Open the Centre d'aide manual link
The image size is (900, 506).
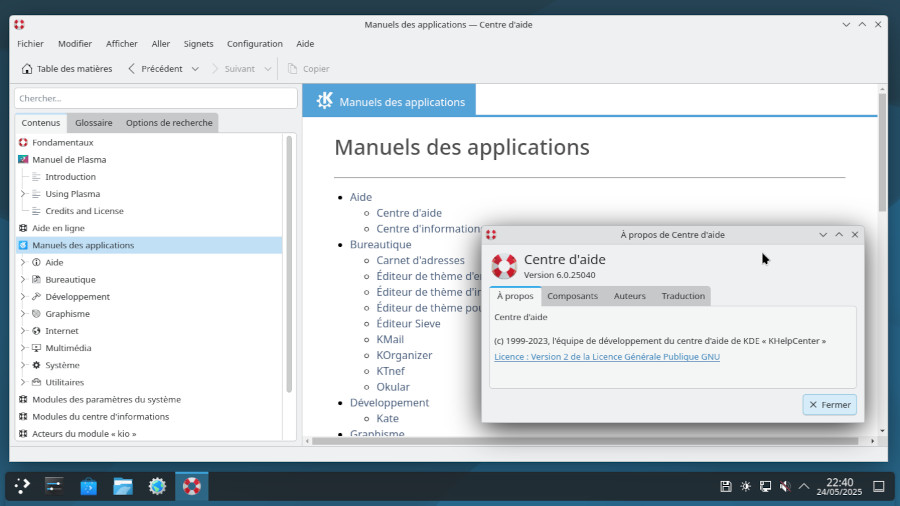[409, 213]
